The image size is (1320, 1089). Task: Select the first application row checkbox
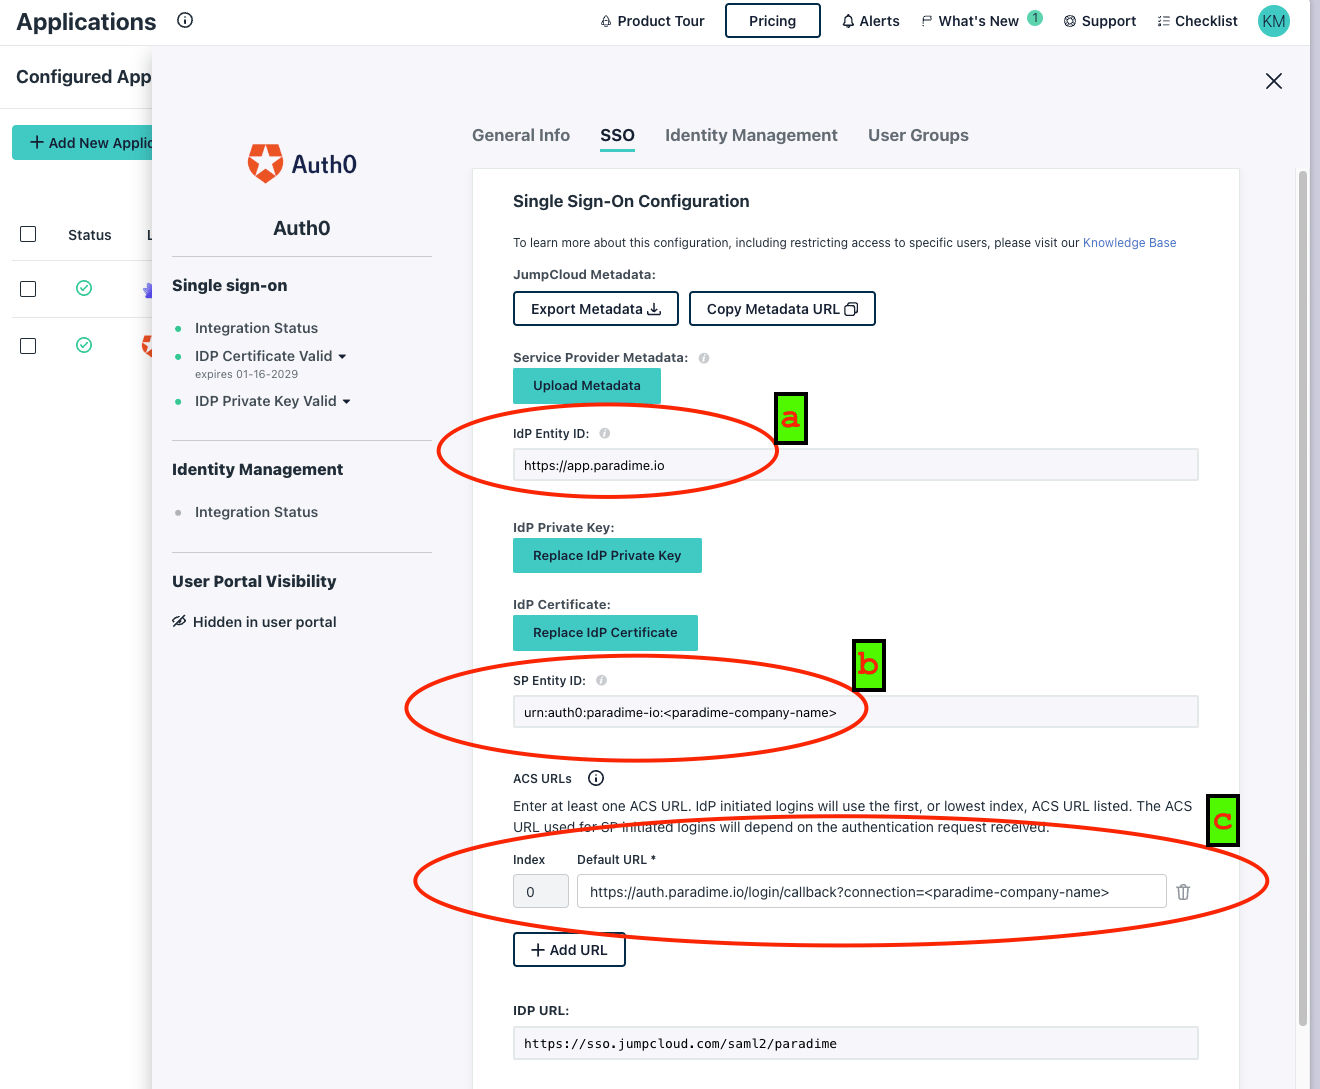pos(28,289)
